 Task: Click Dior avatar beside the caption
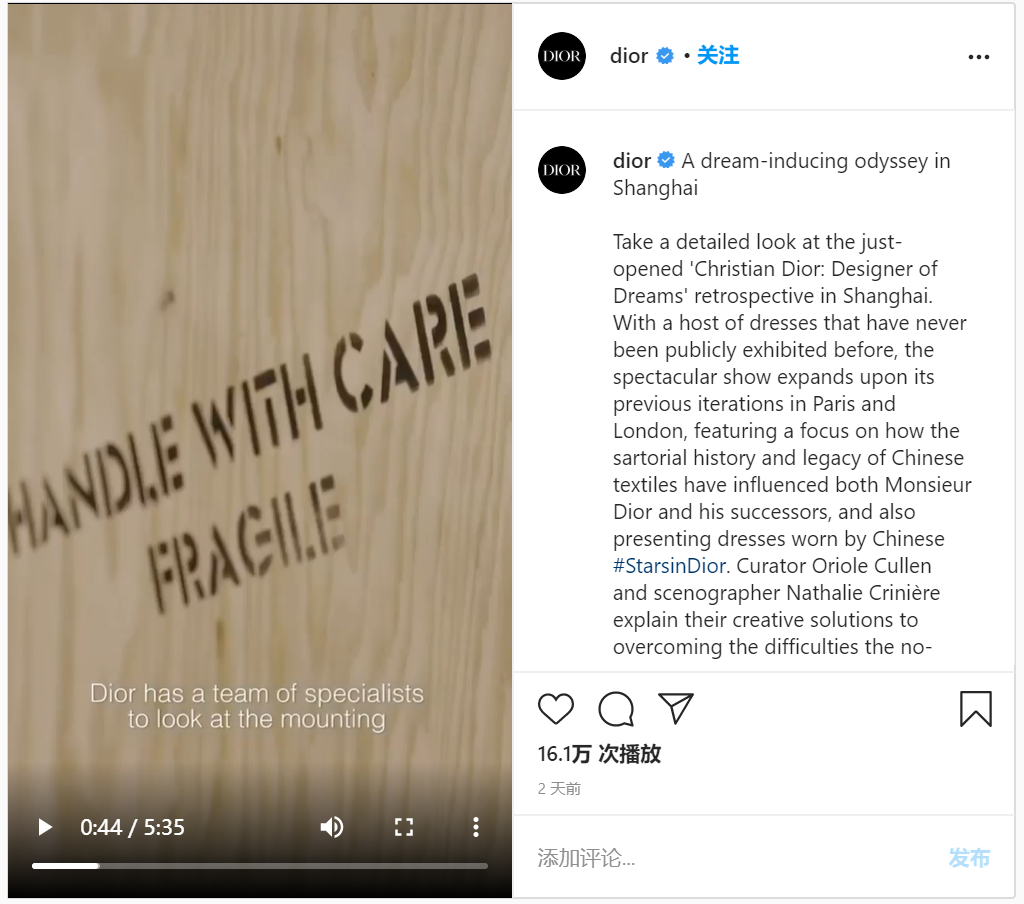click(x=562, y=170)
